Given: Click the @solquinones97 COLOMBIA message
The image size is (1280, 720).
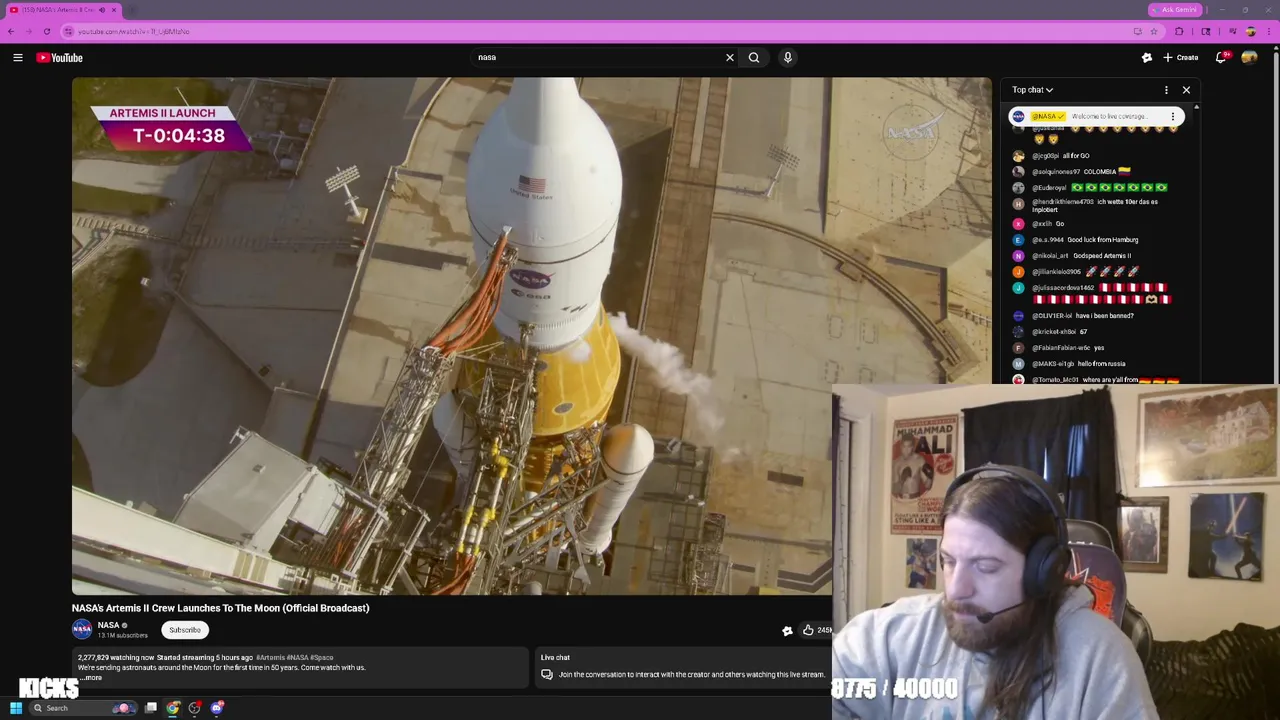Looking at the screenshot, I should (x=1070, y=172).
